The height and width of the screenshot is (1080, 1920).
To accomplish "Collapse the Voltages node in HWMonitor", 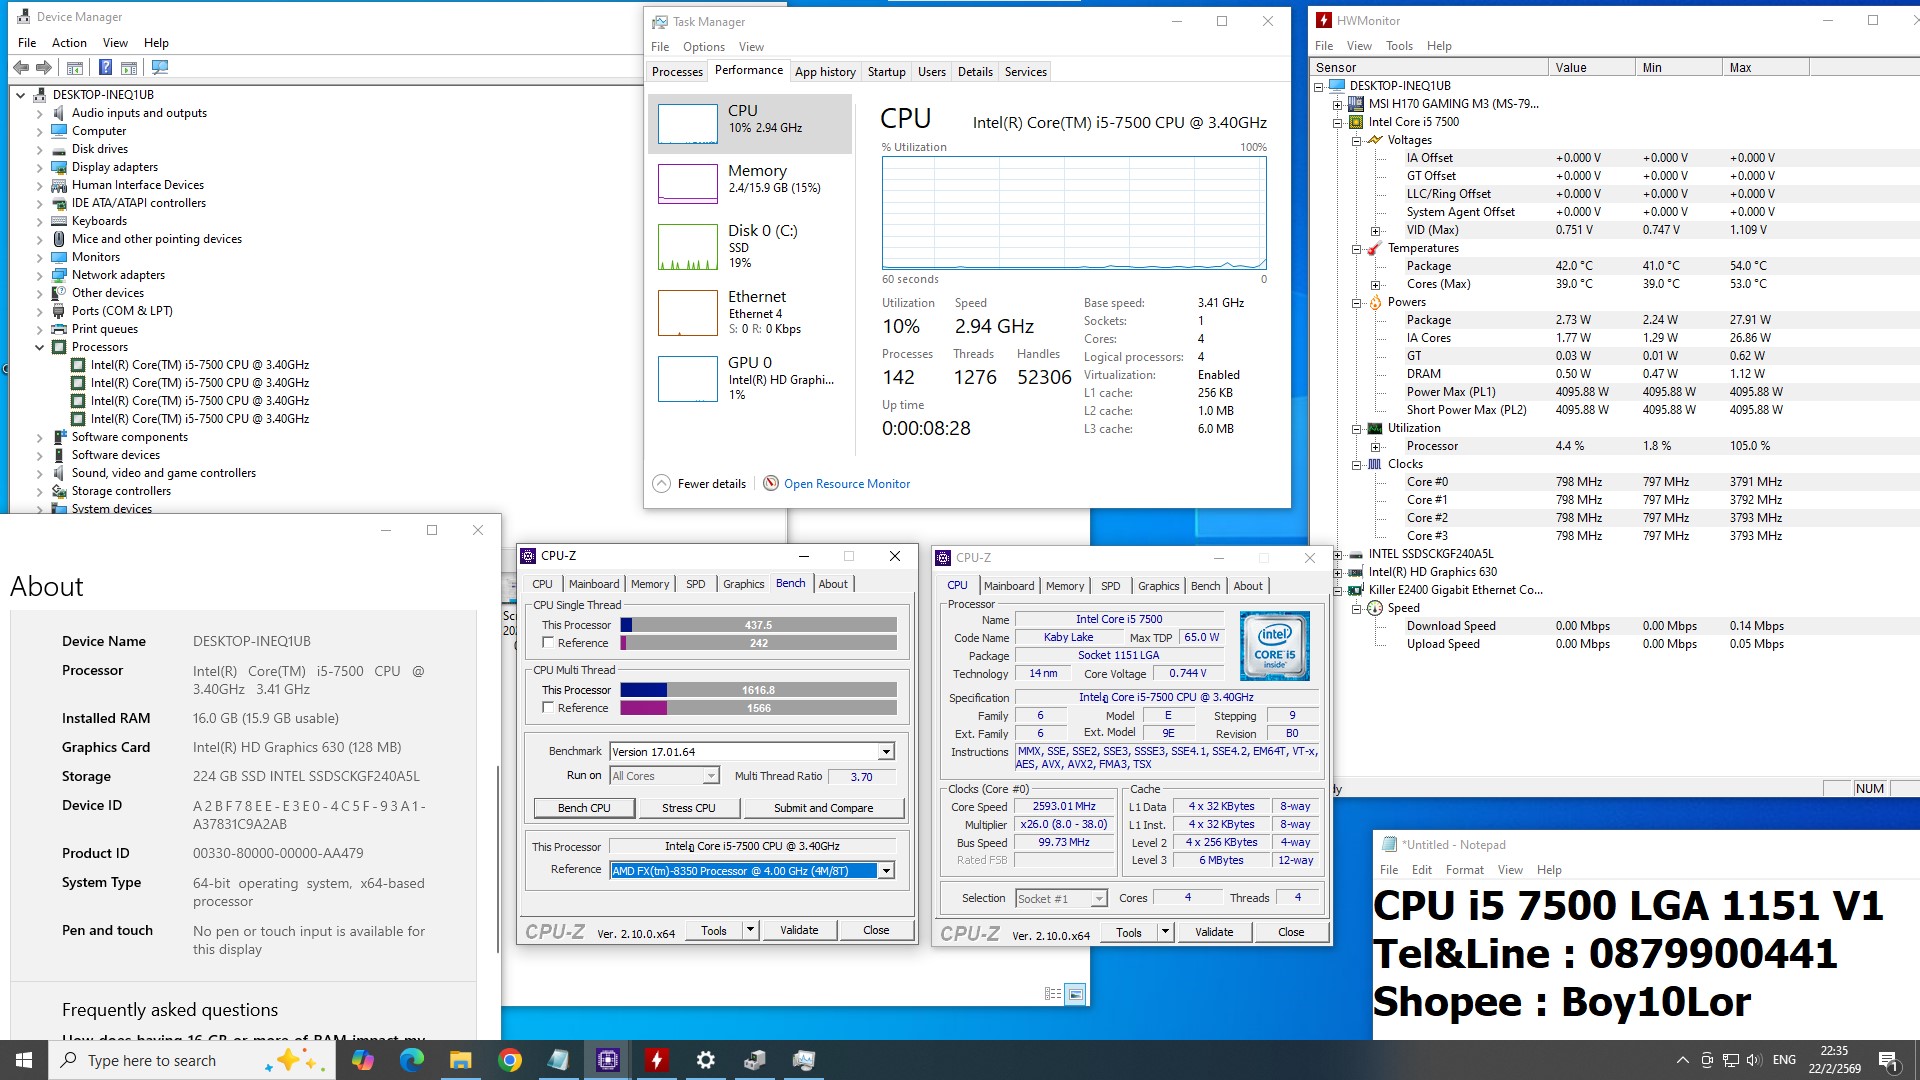I will click(x=1356, y=141).
